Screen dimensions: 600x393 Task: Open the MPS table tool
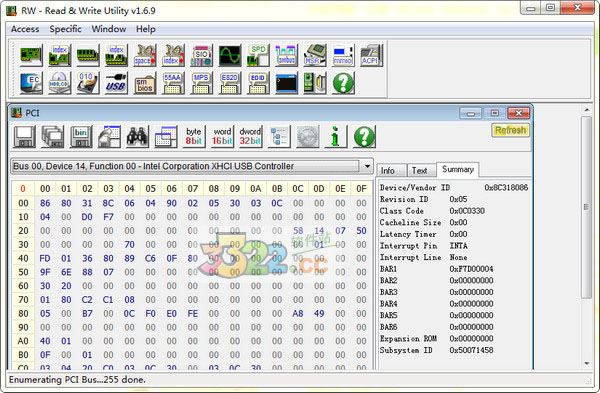pos(201,83)
